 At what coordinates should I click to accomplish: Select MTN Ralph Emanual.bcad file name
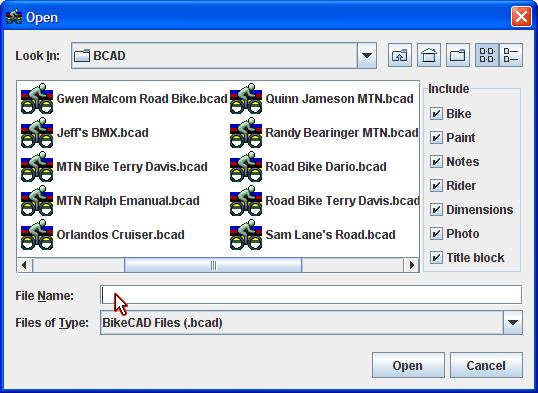(x=128, y=200)
